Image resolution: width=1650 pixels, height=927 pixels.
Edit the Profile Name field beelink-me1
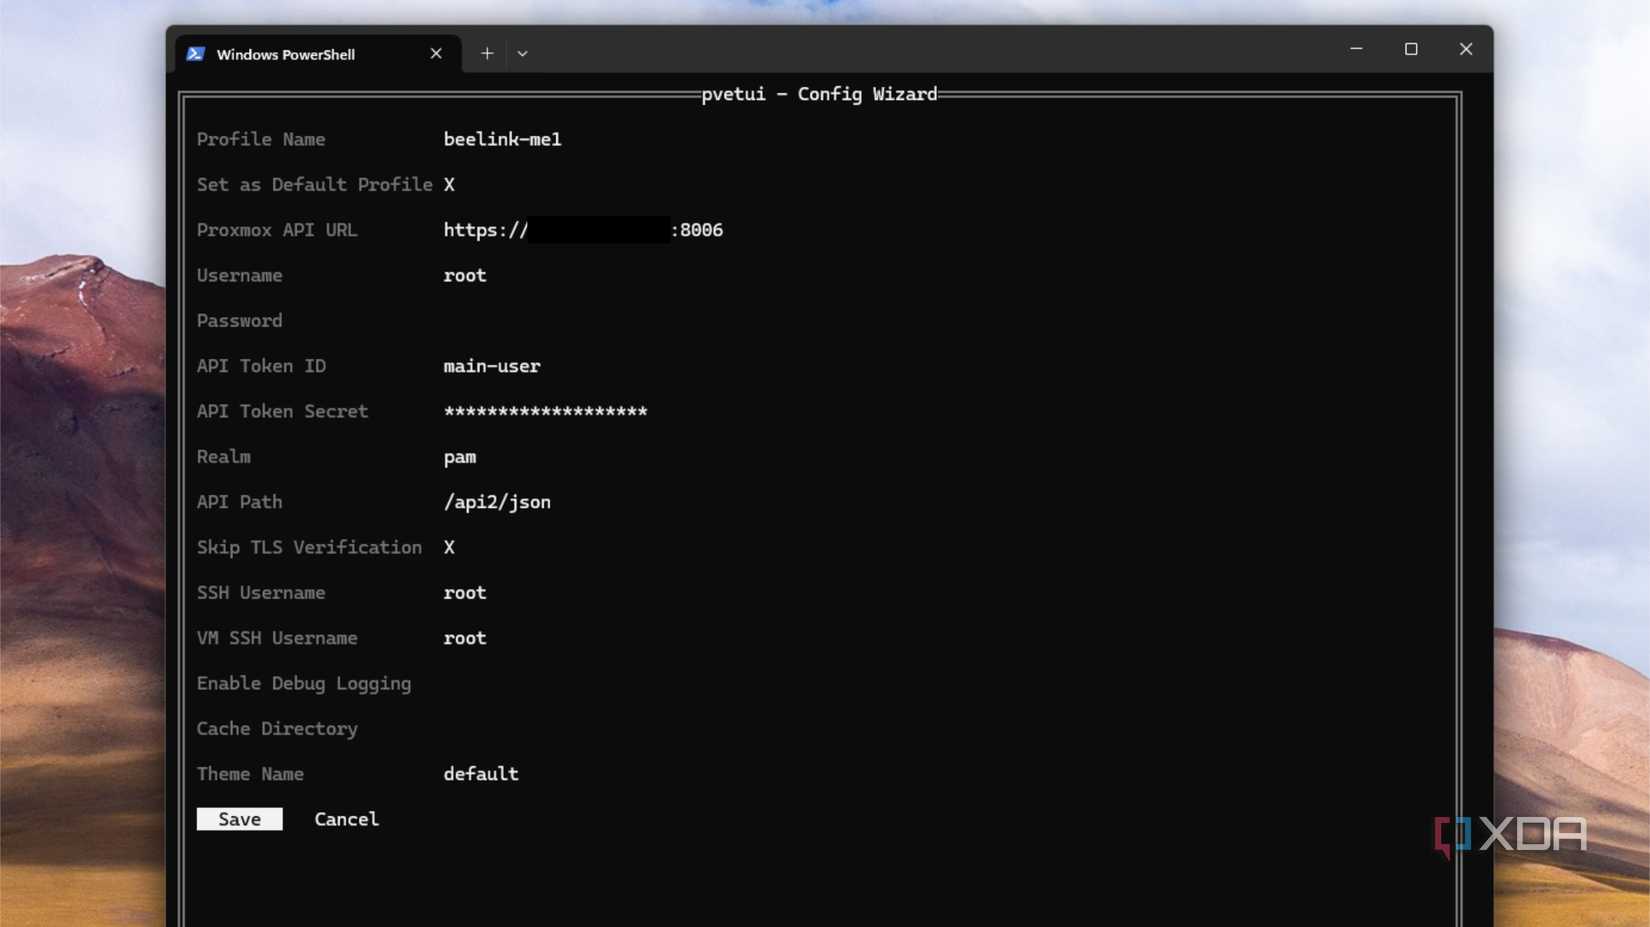coord(502,140)
